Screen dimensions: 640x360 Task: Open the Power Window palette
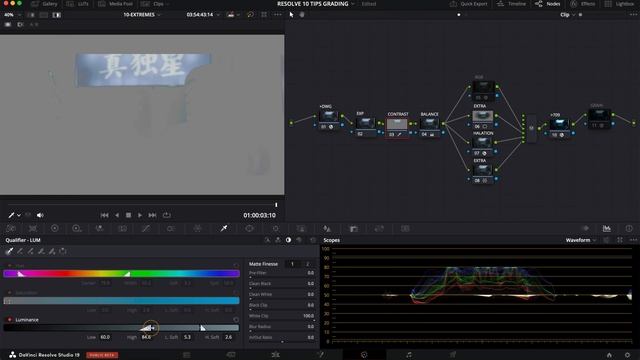pos(249,229)
